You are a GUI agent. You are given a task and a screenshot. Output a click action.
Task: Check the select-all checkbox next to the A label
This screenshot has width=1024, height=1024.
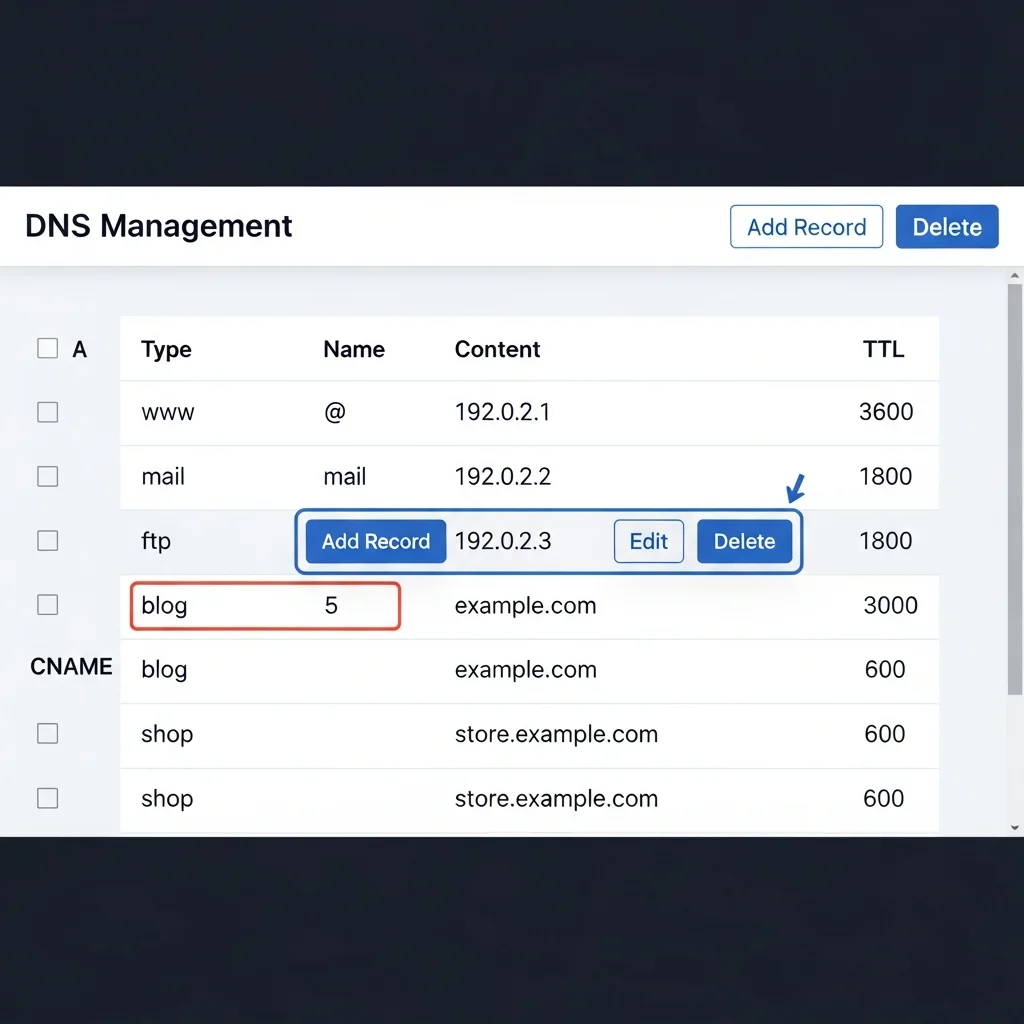47,348
